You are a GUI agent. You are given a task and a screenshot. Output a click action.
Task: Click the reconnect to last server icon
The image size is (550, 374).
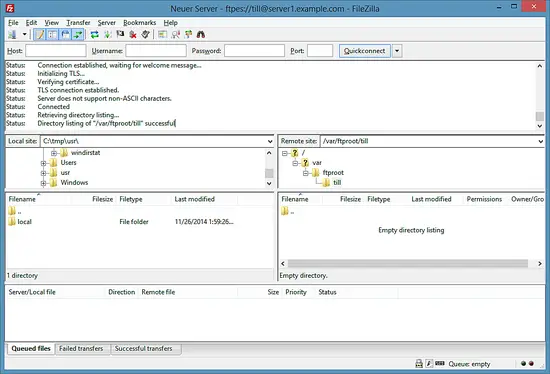point(146,34)
